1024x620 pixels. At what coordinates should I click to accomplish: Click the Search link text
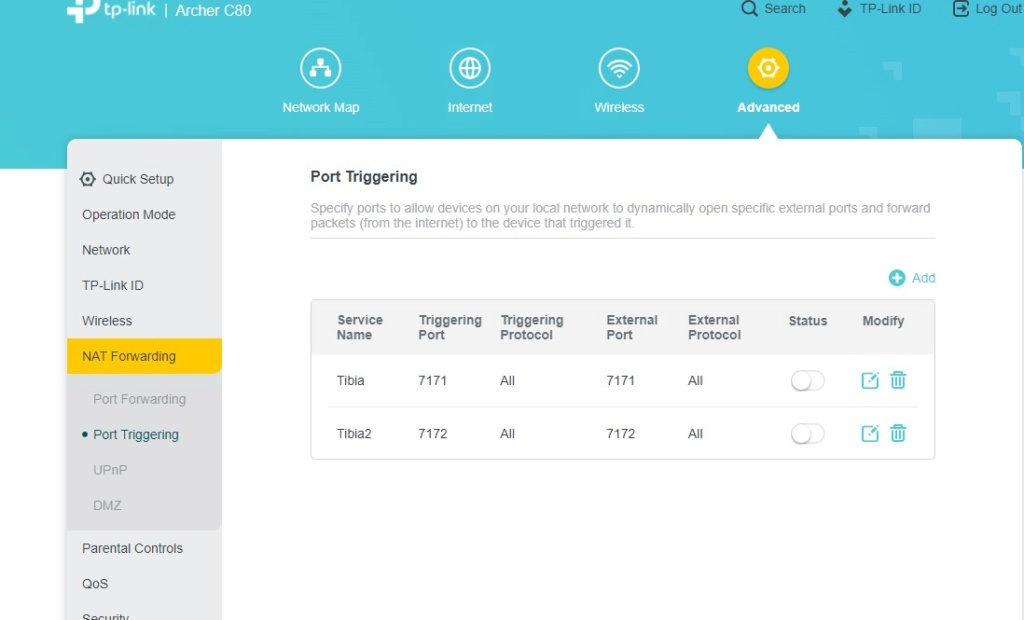point(785,8)
